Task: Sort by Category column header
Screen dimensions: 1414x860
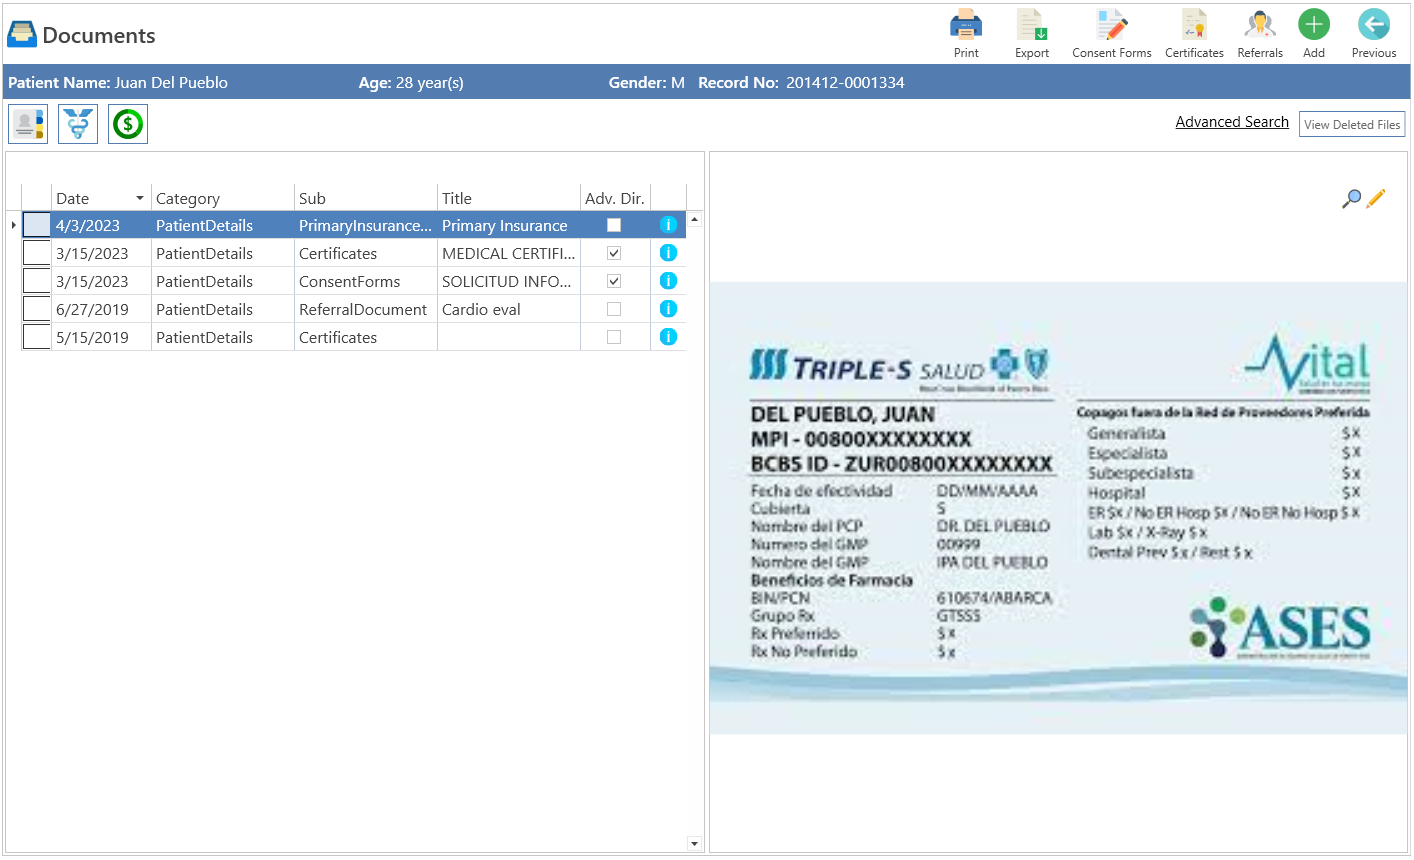Action: click(x=223, y=198)
